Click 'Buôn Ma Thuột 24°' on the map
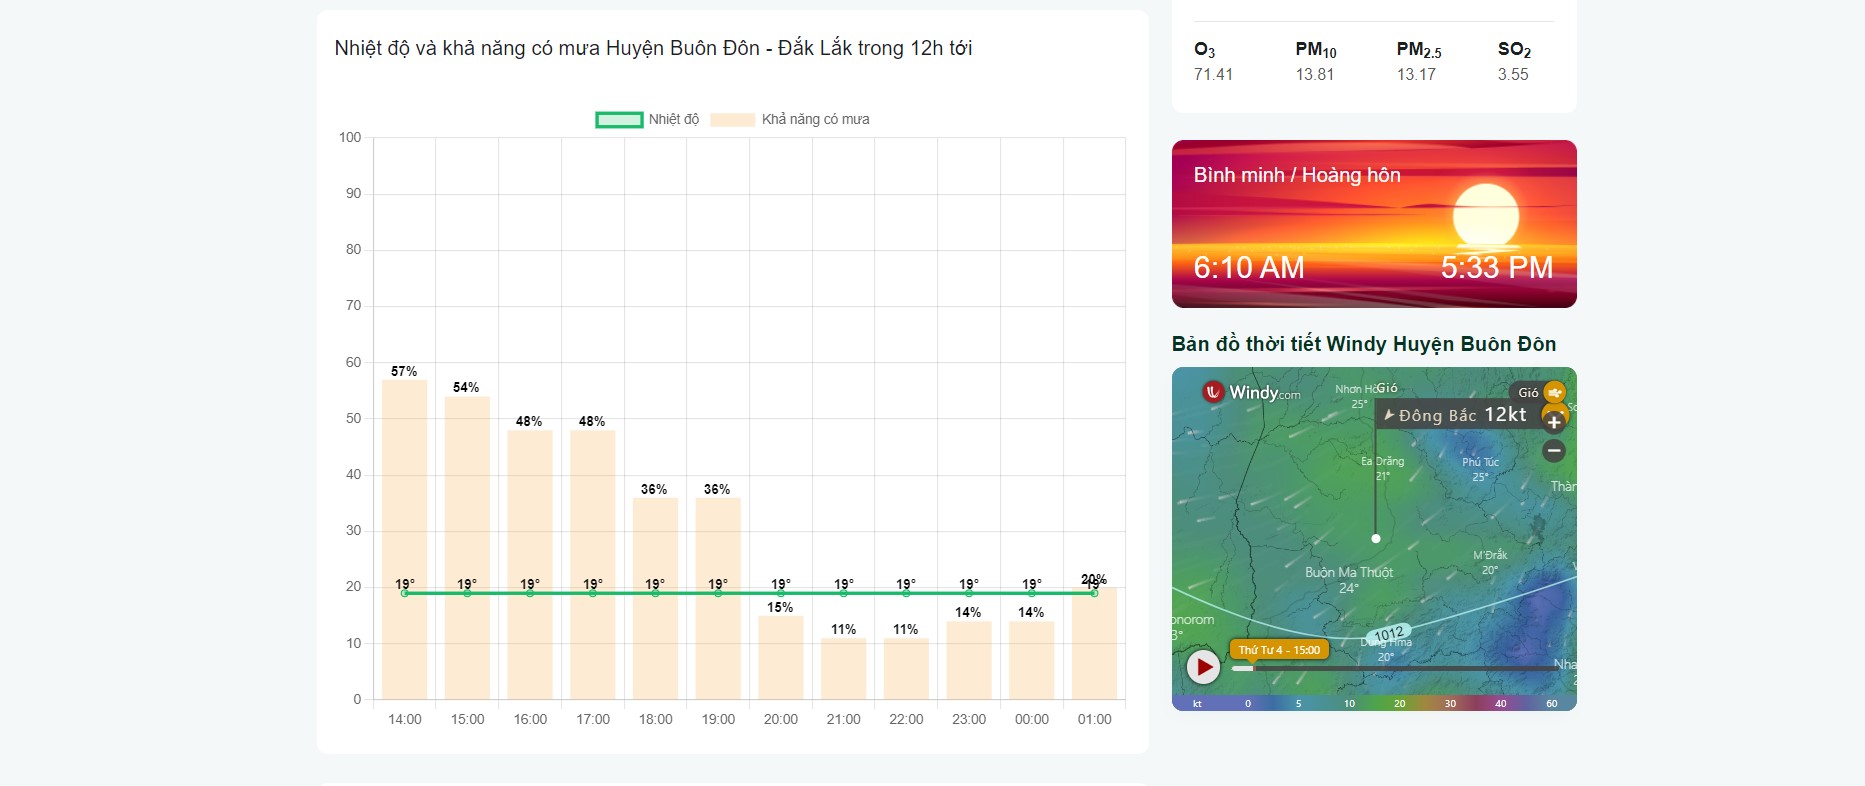Viewport: 1865px width, 786px height. pos(1349,580)
